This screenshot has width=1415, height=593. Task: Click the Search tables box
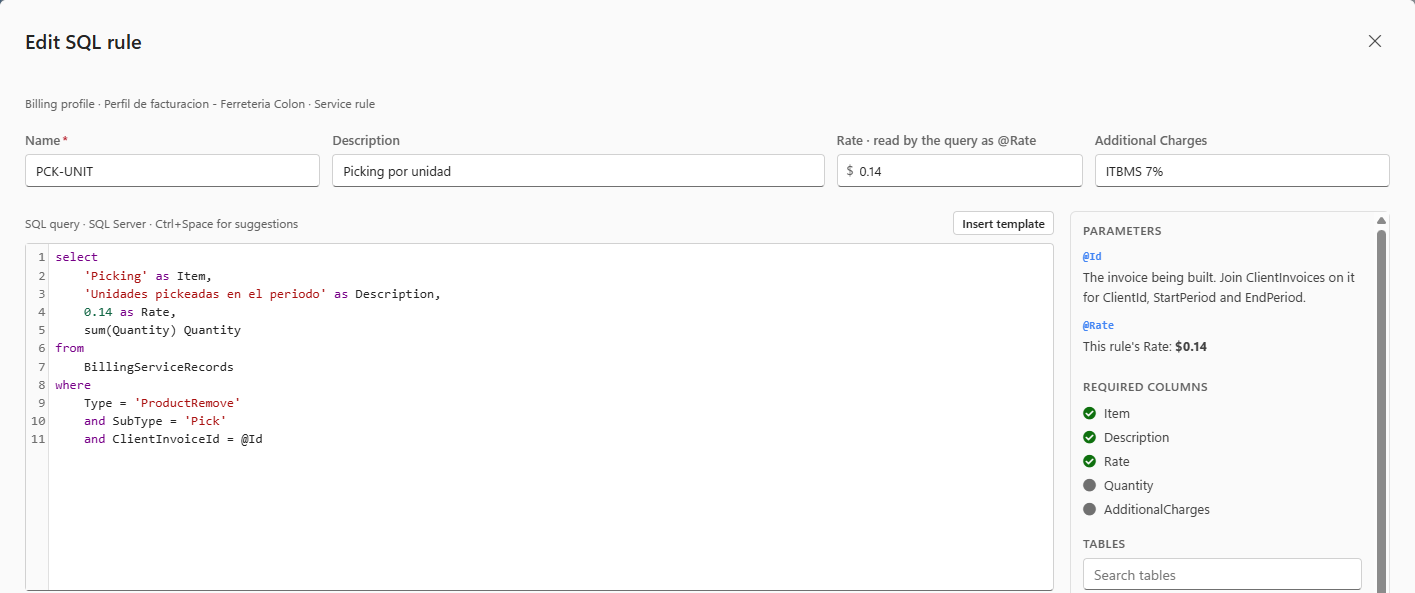click(x=1222, y=575)
